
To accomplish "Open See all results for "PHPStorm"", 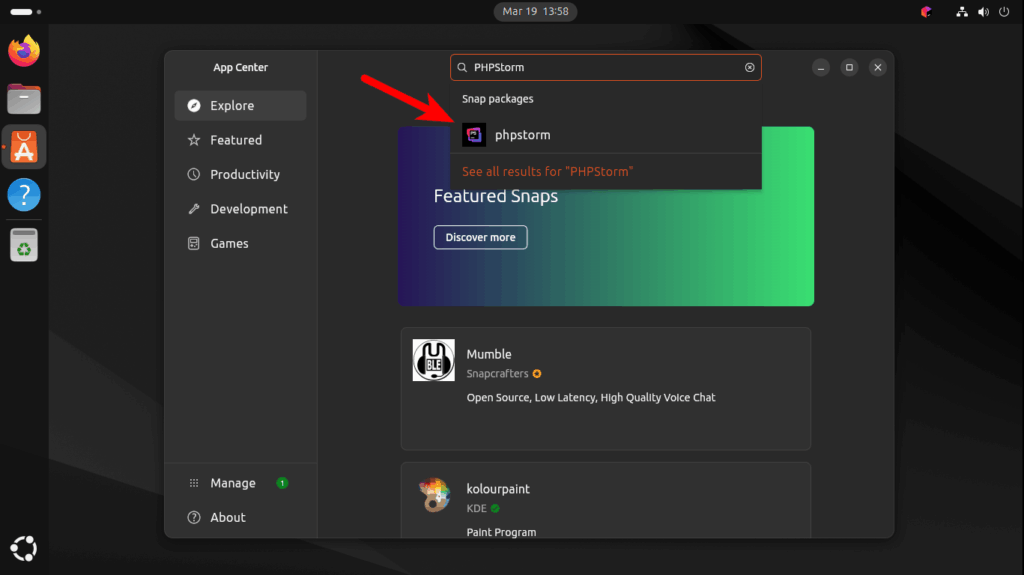I will click(547, 171).
